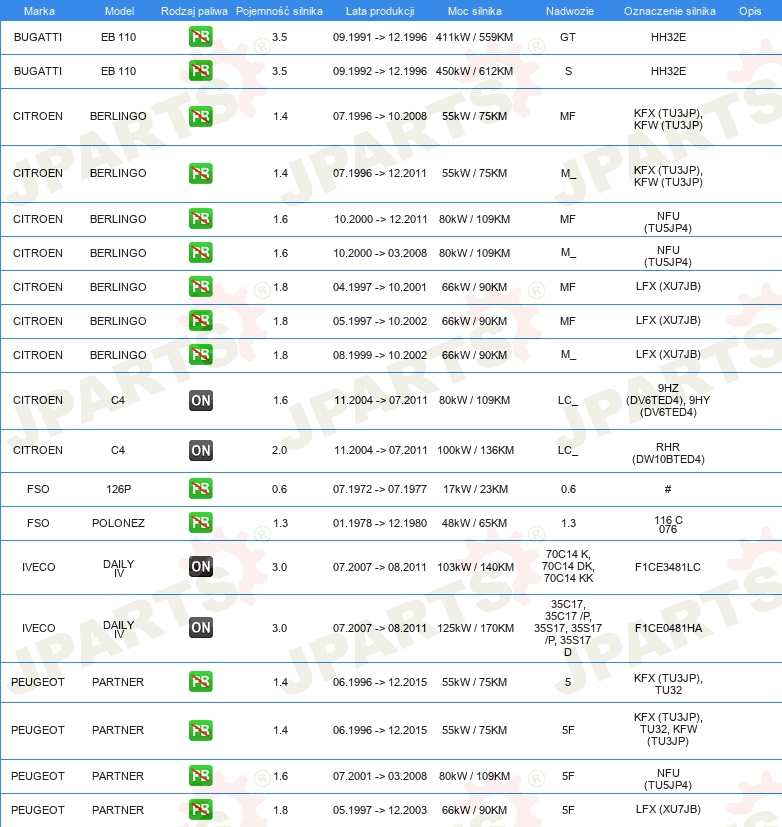This screenshot has width=782, height=827.
Task: Click Lata produkcji column header
Action: point(380,11)
